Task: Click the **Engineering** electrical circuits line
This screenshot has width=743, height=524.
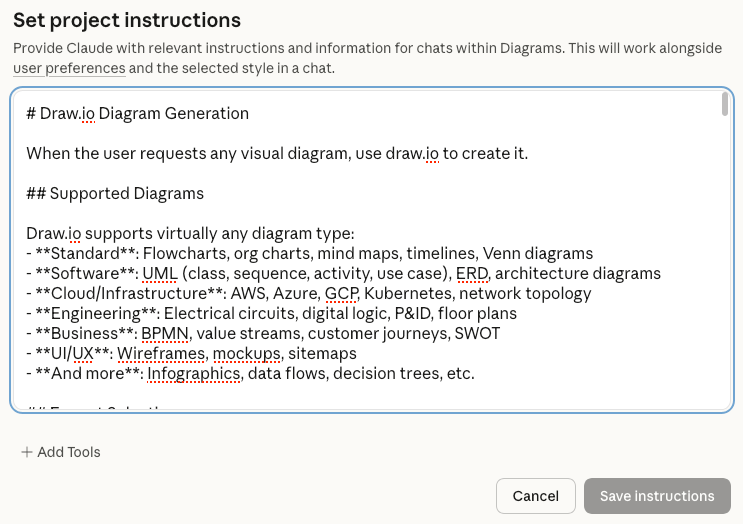Action: pos(272,313)
